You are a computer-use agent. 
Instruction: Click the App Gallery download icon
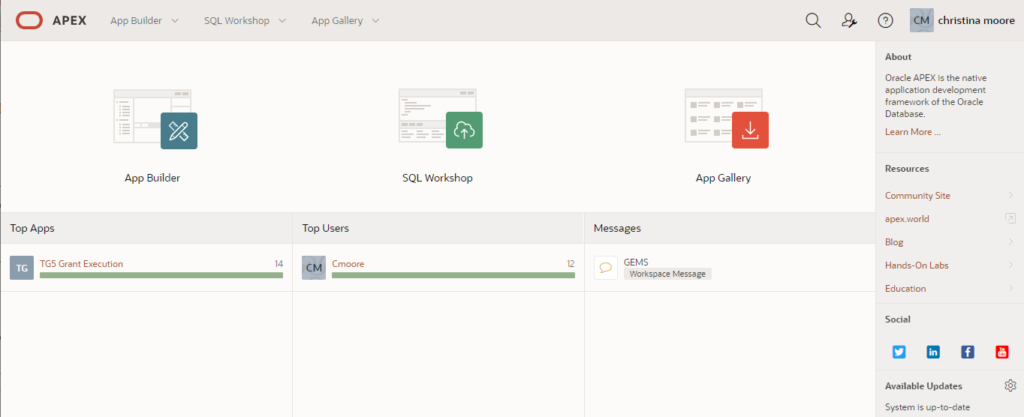(750, 130)
